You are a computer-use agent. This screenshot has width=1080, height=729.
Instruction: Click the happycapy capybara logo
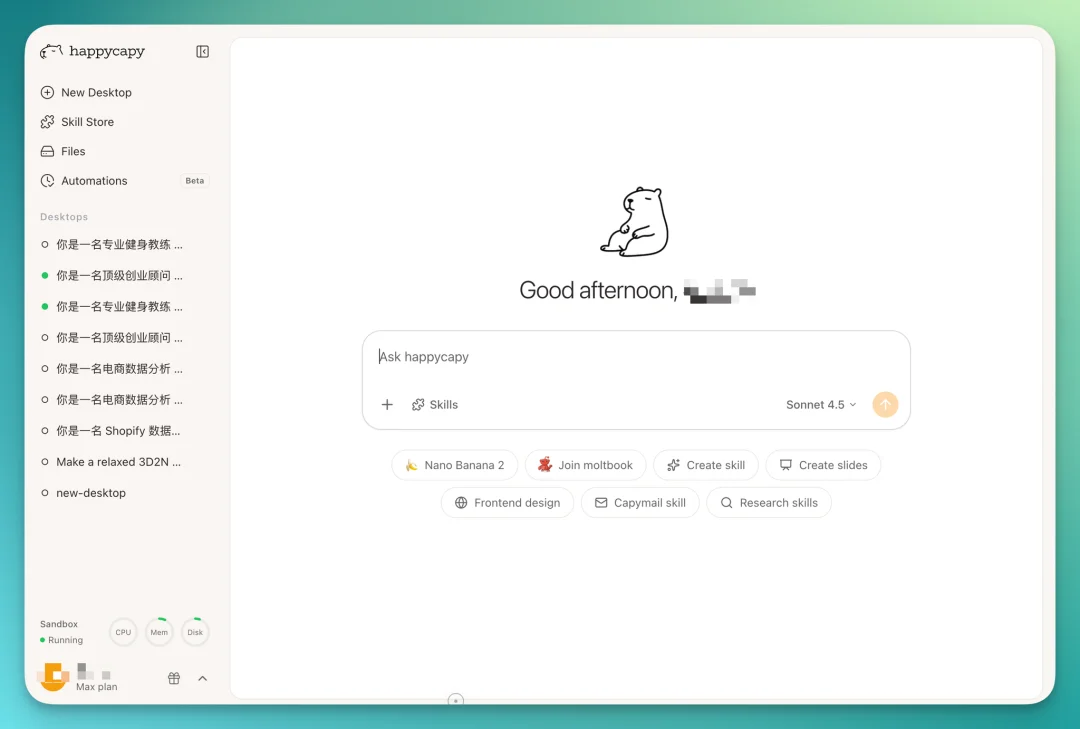click(x=50, y=51)
